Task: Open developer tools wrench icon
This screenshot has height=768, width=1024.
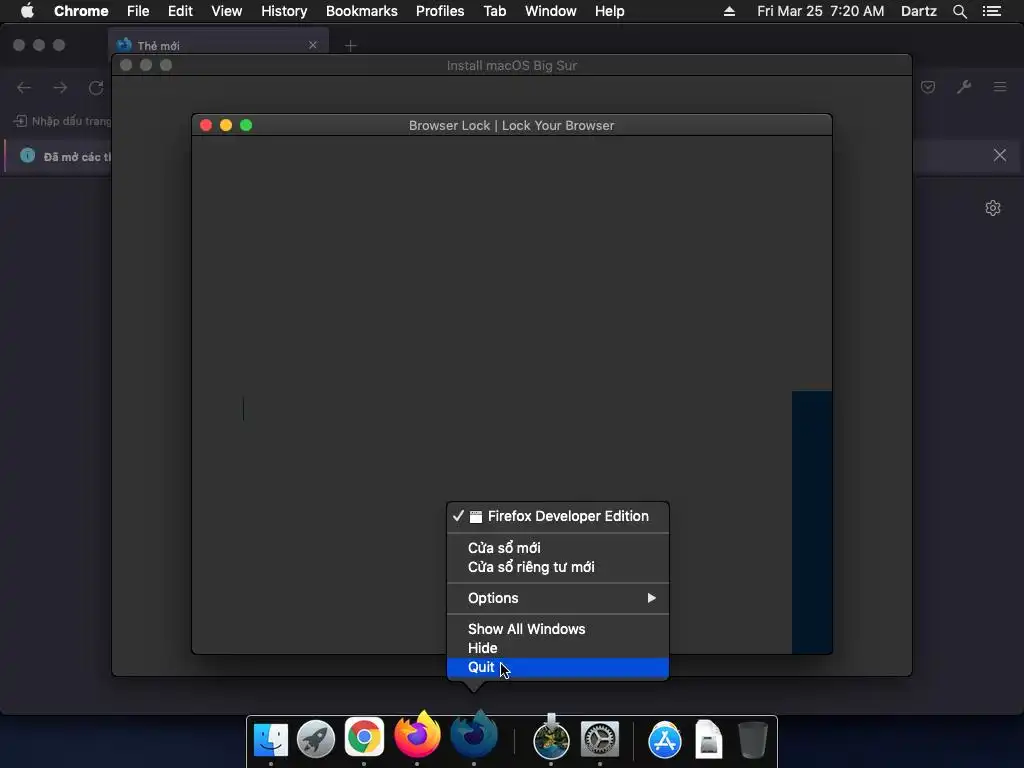Action: [964, 87]
